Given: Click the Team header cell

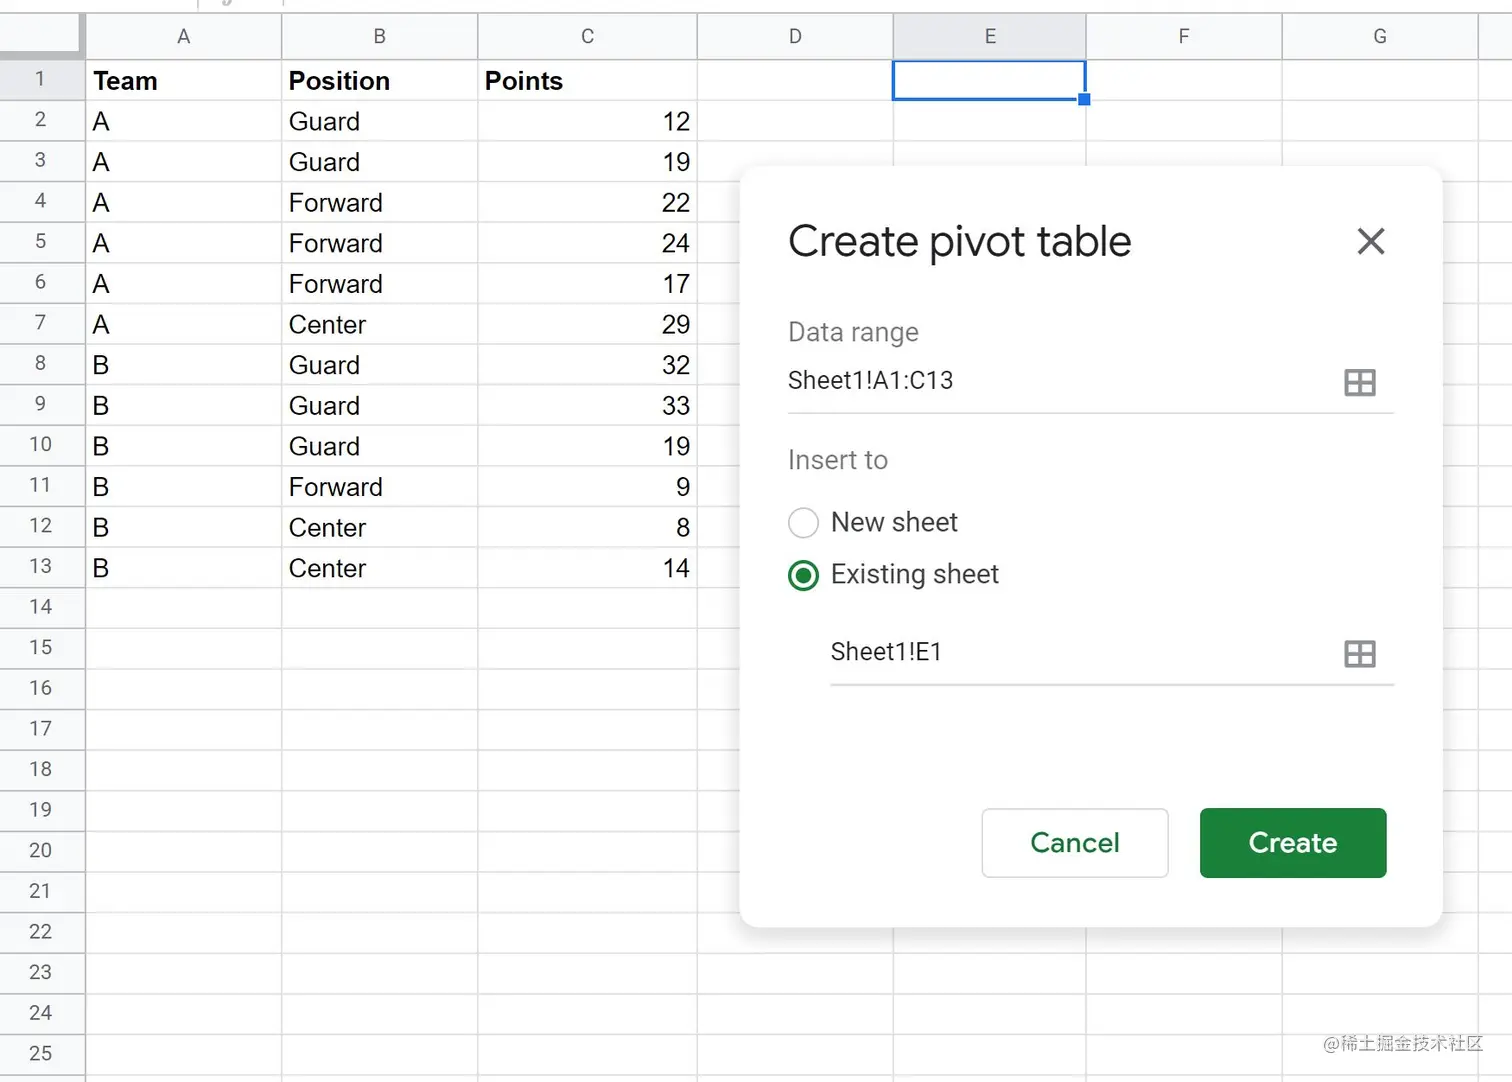Looking at the screenshot, I should 183,81.
